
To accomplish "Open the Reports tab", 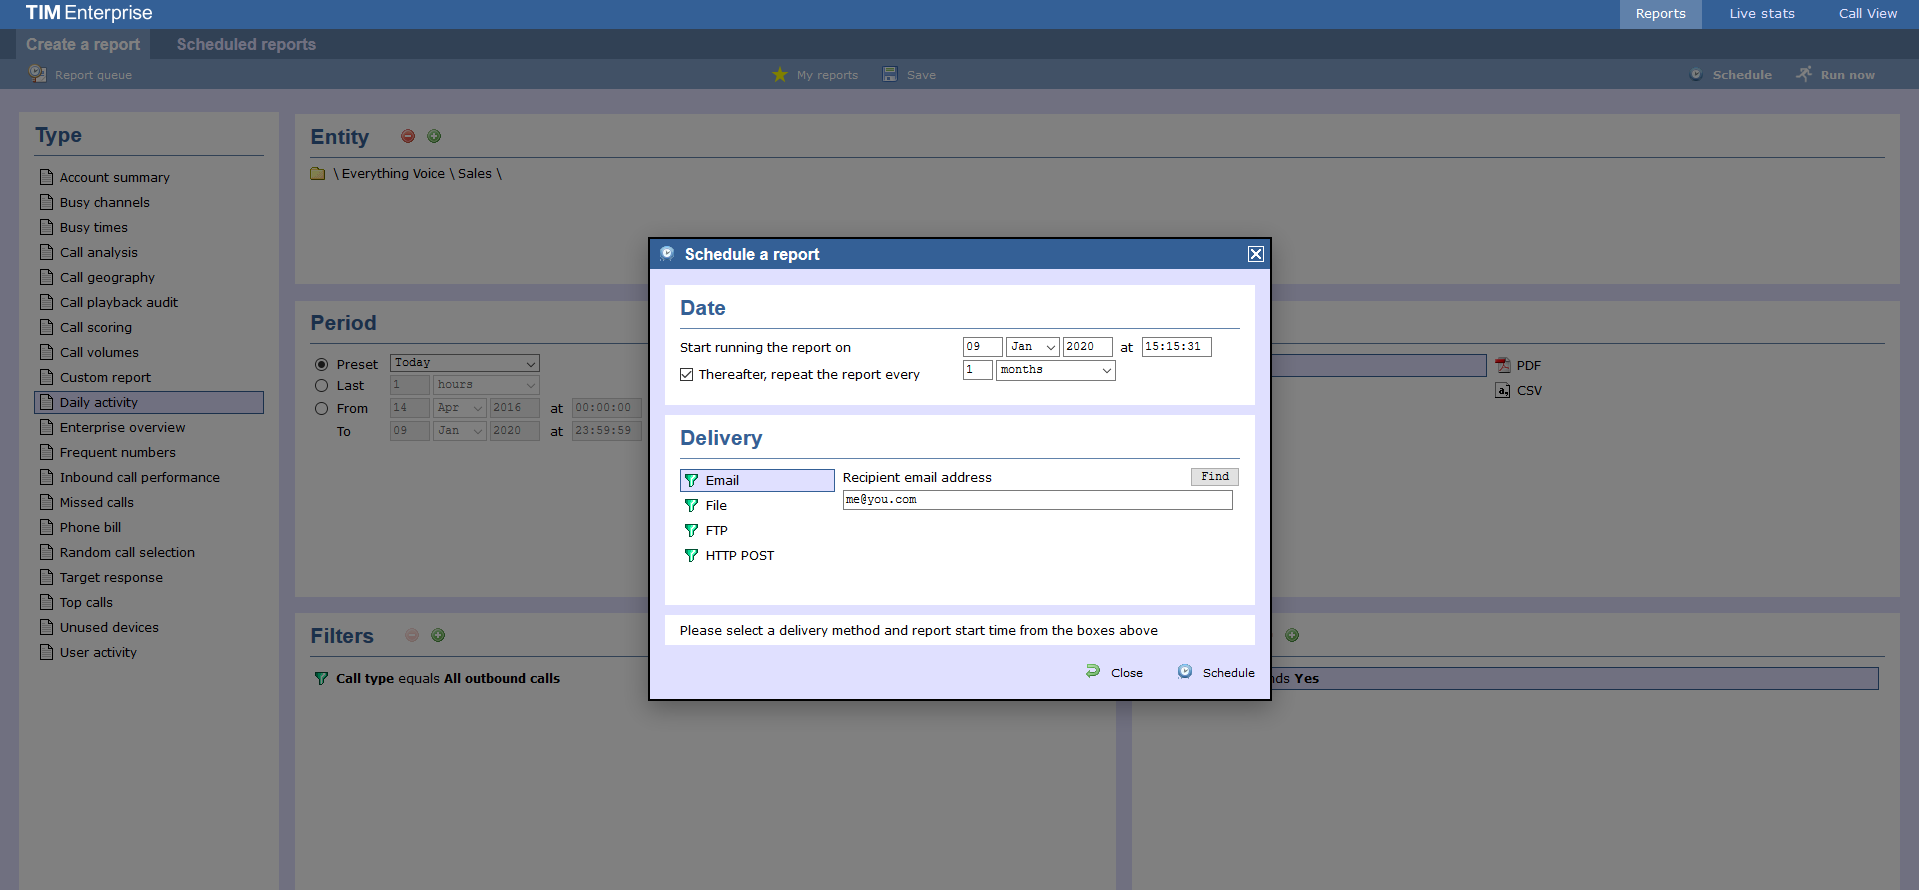I will [x=1661, y=14].
